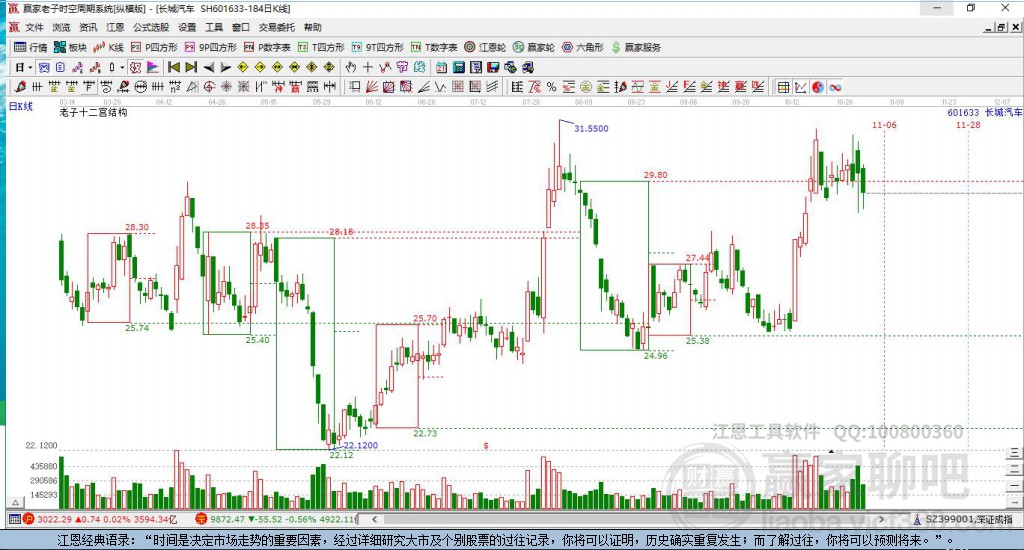This screenshot has height=550, width=1024.
Task: Open the T数字表 tool
Action: (x=434, y=47)
